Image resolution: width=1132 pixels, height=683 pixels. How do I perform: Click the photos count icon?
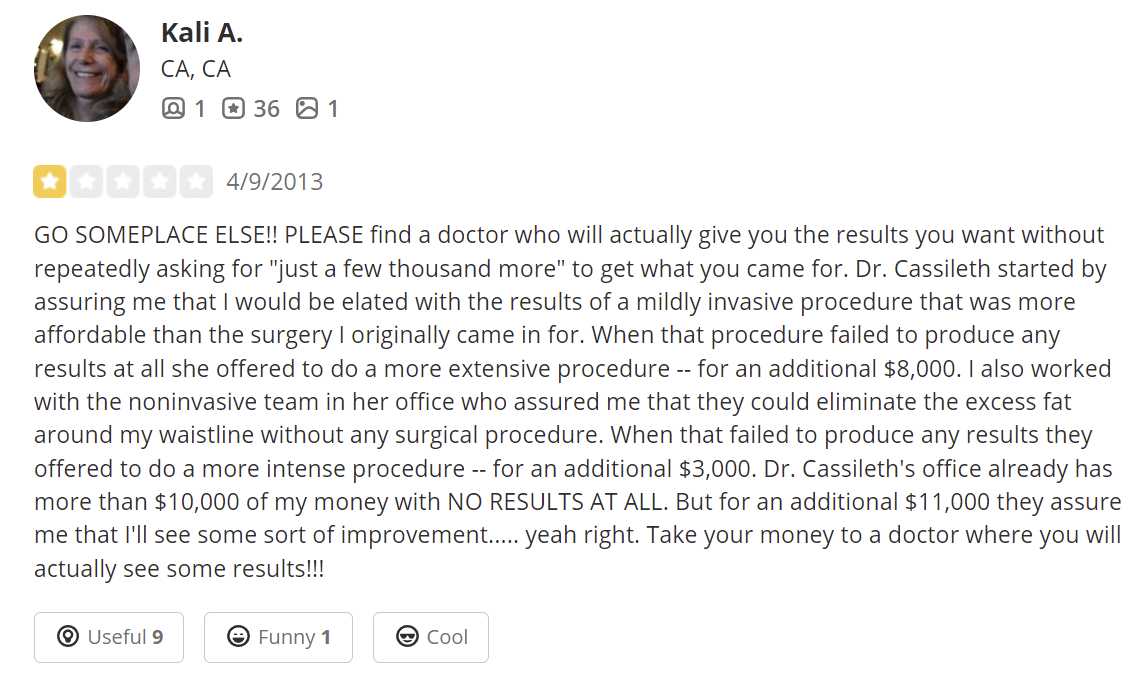[x=307, y=108]
